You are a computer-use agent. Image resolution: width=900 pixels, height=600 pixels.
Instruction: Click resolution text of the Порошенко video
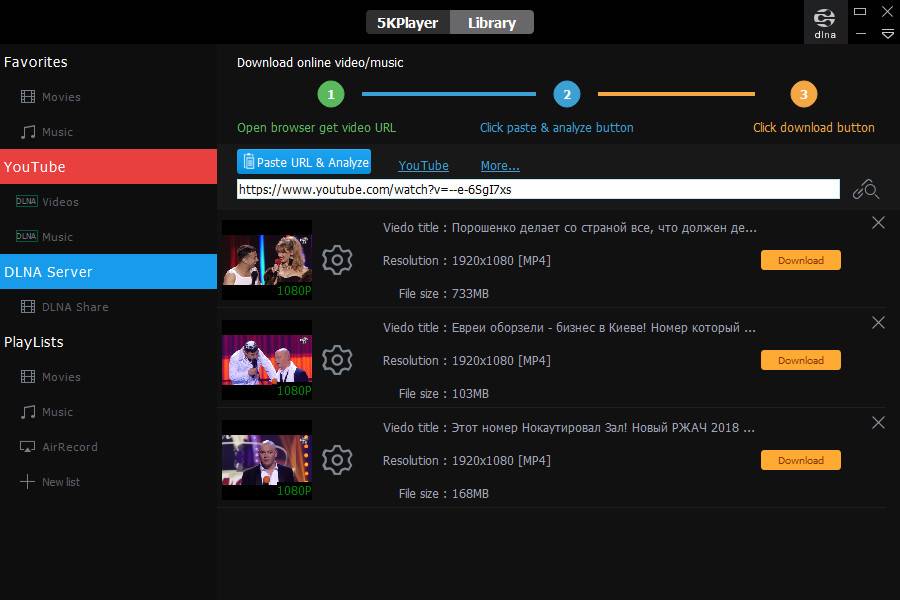(467, 261)
